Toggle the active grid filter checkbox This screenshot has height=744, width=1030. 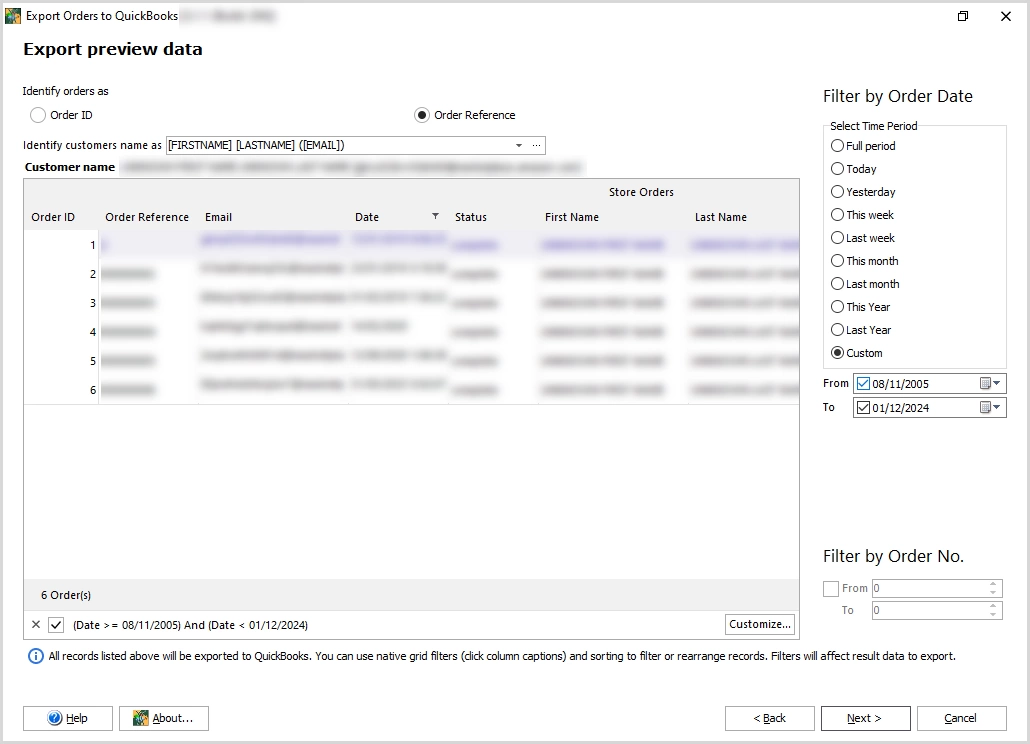click(x=56, y=625)
